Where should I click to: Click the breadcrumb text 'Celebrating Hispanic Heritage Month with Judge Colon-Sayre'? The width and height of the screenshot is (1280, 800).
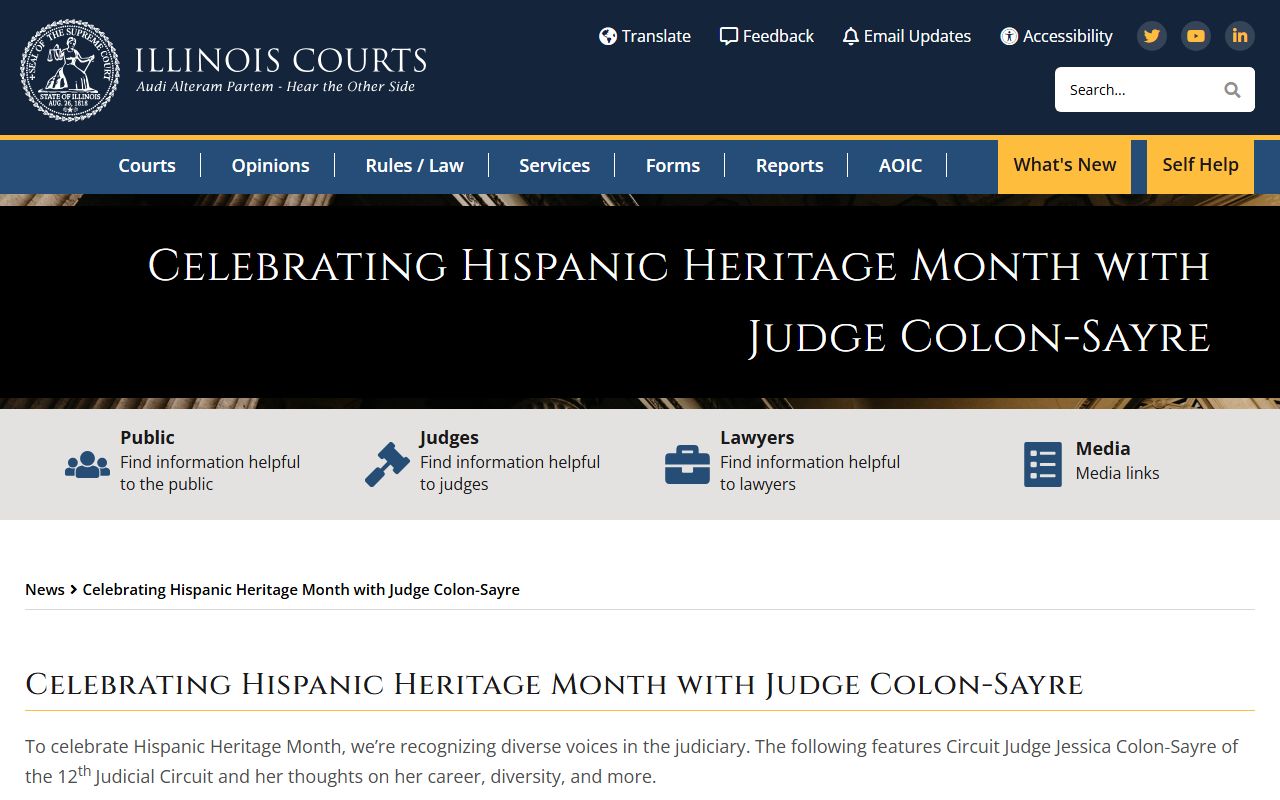click(x=301, y=590)
